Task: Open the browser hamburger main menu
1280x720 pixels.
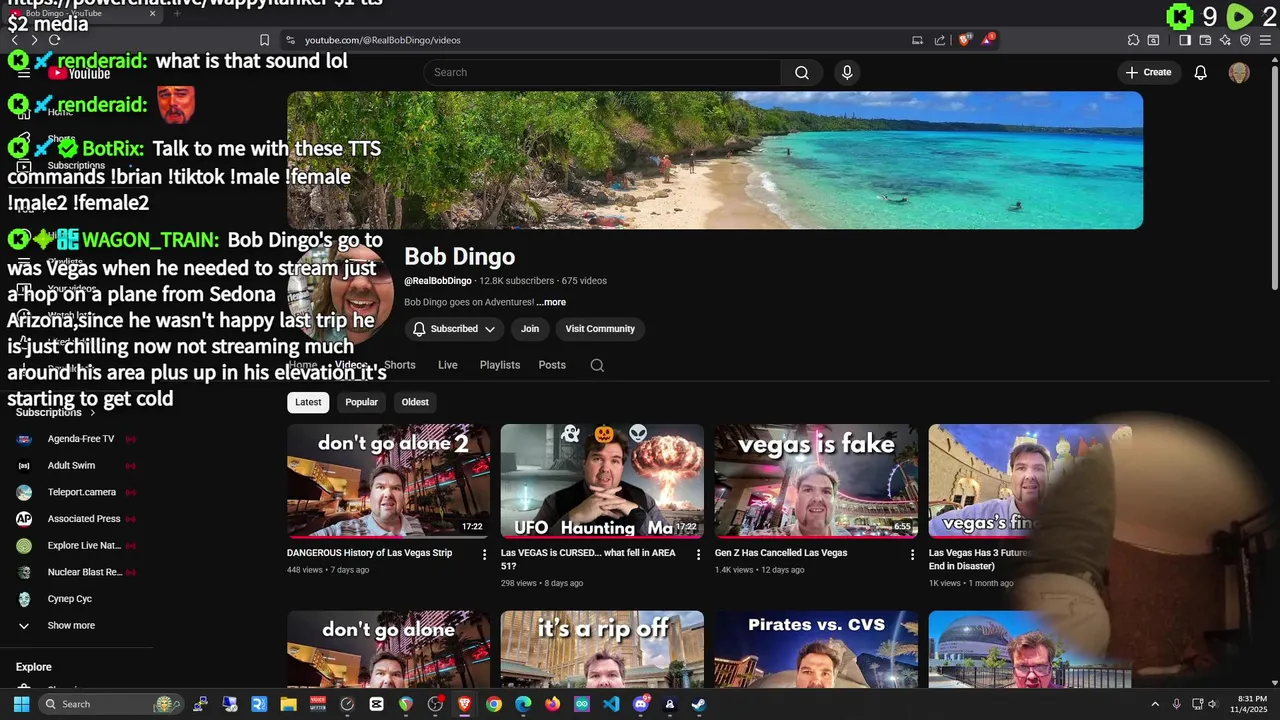Action: click(x=1265, y=40)
